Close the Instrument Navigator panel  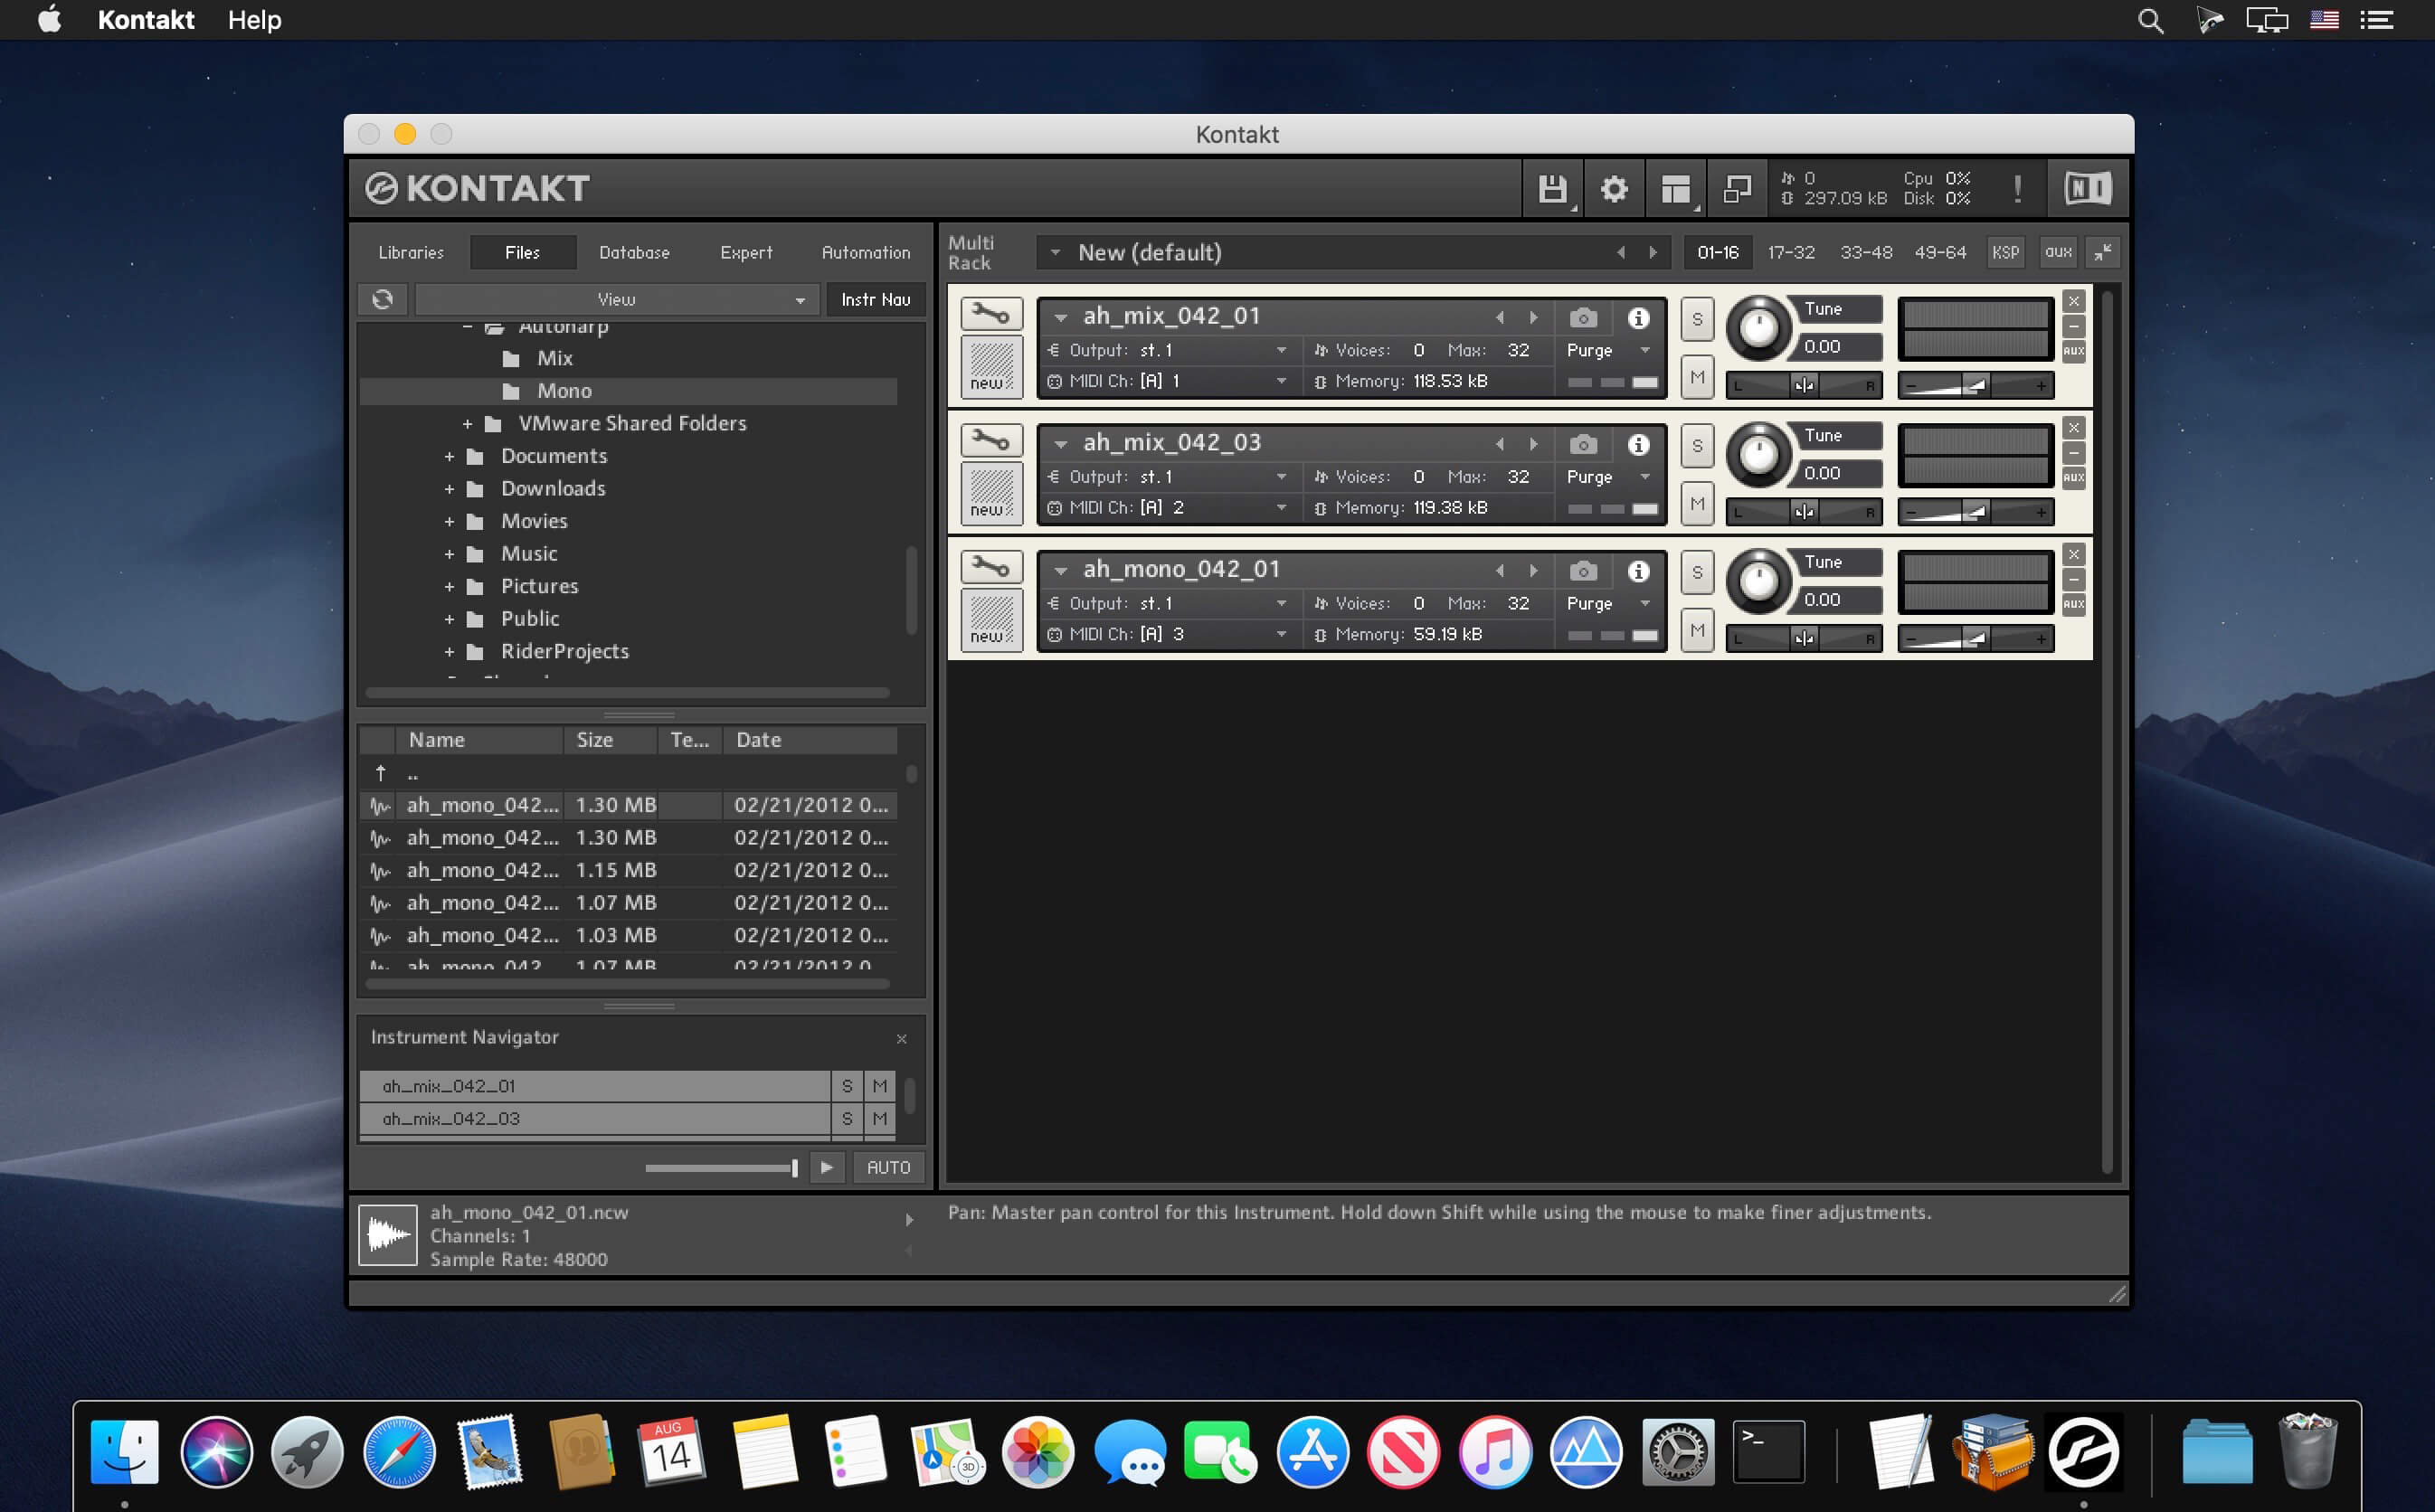901,1039
